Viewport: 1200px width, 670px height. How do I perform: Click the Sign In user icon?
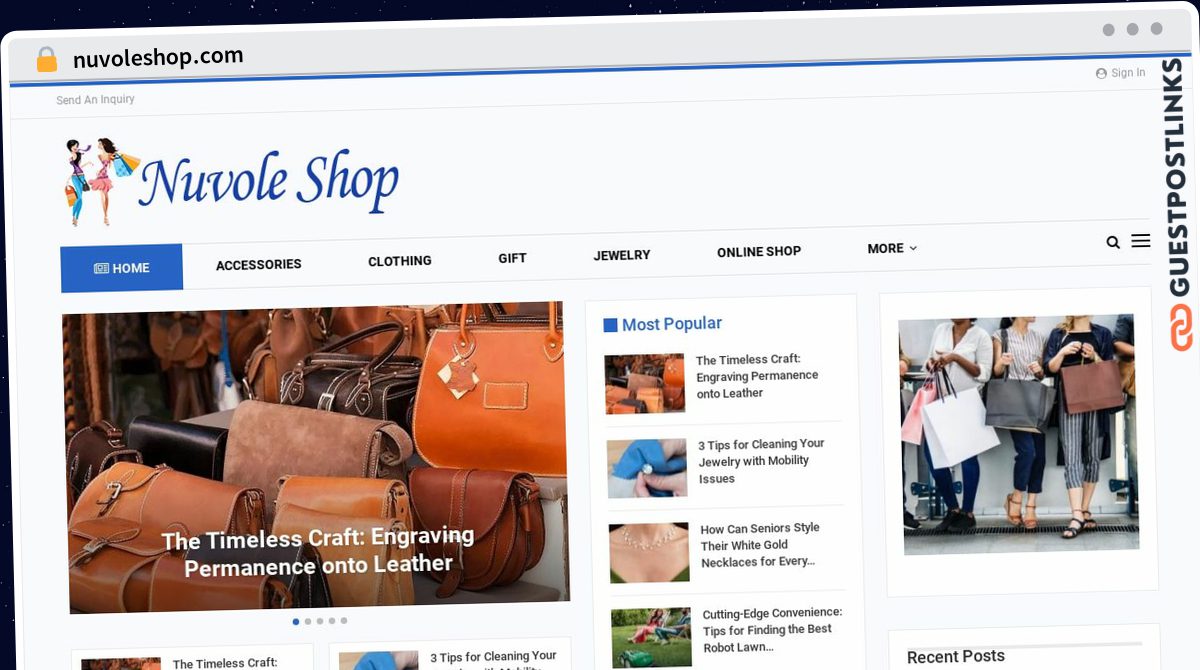click(x=1101, y=73)
